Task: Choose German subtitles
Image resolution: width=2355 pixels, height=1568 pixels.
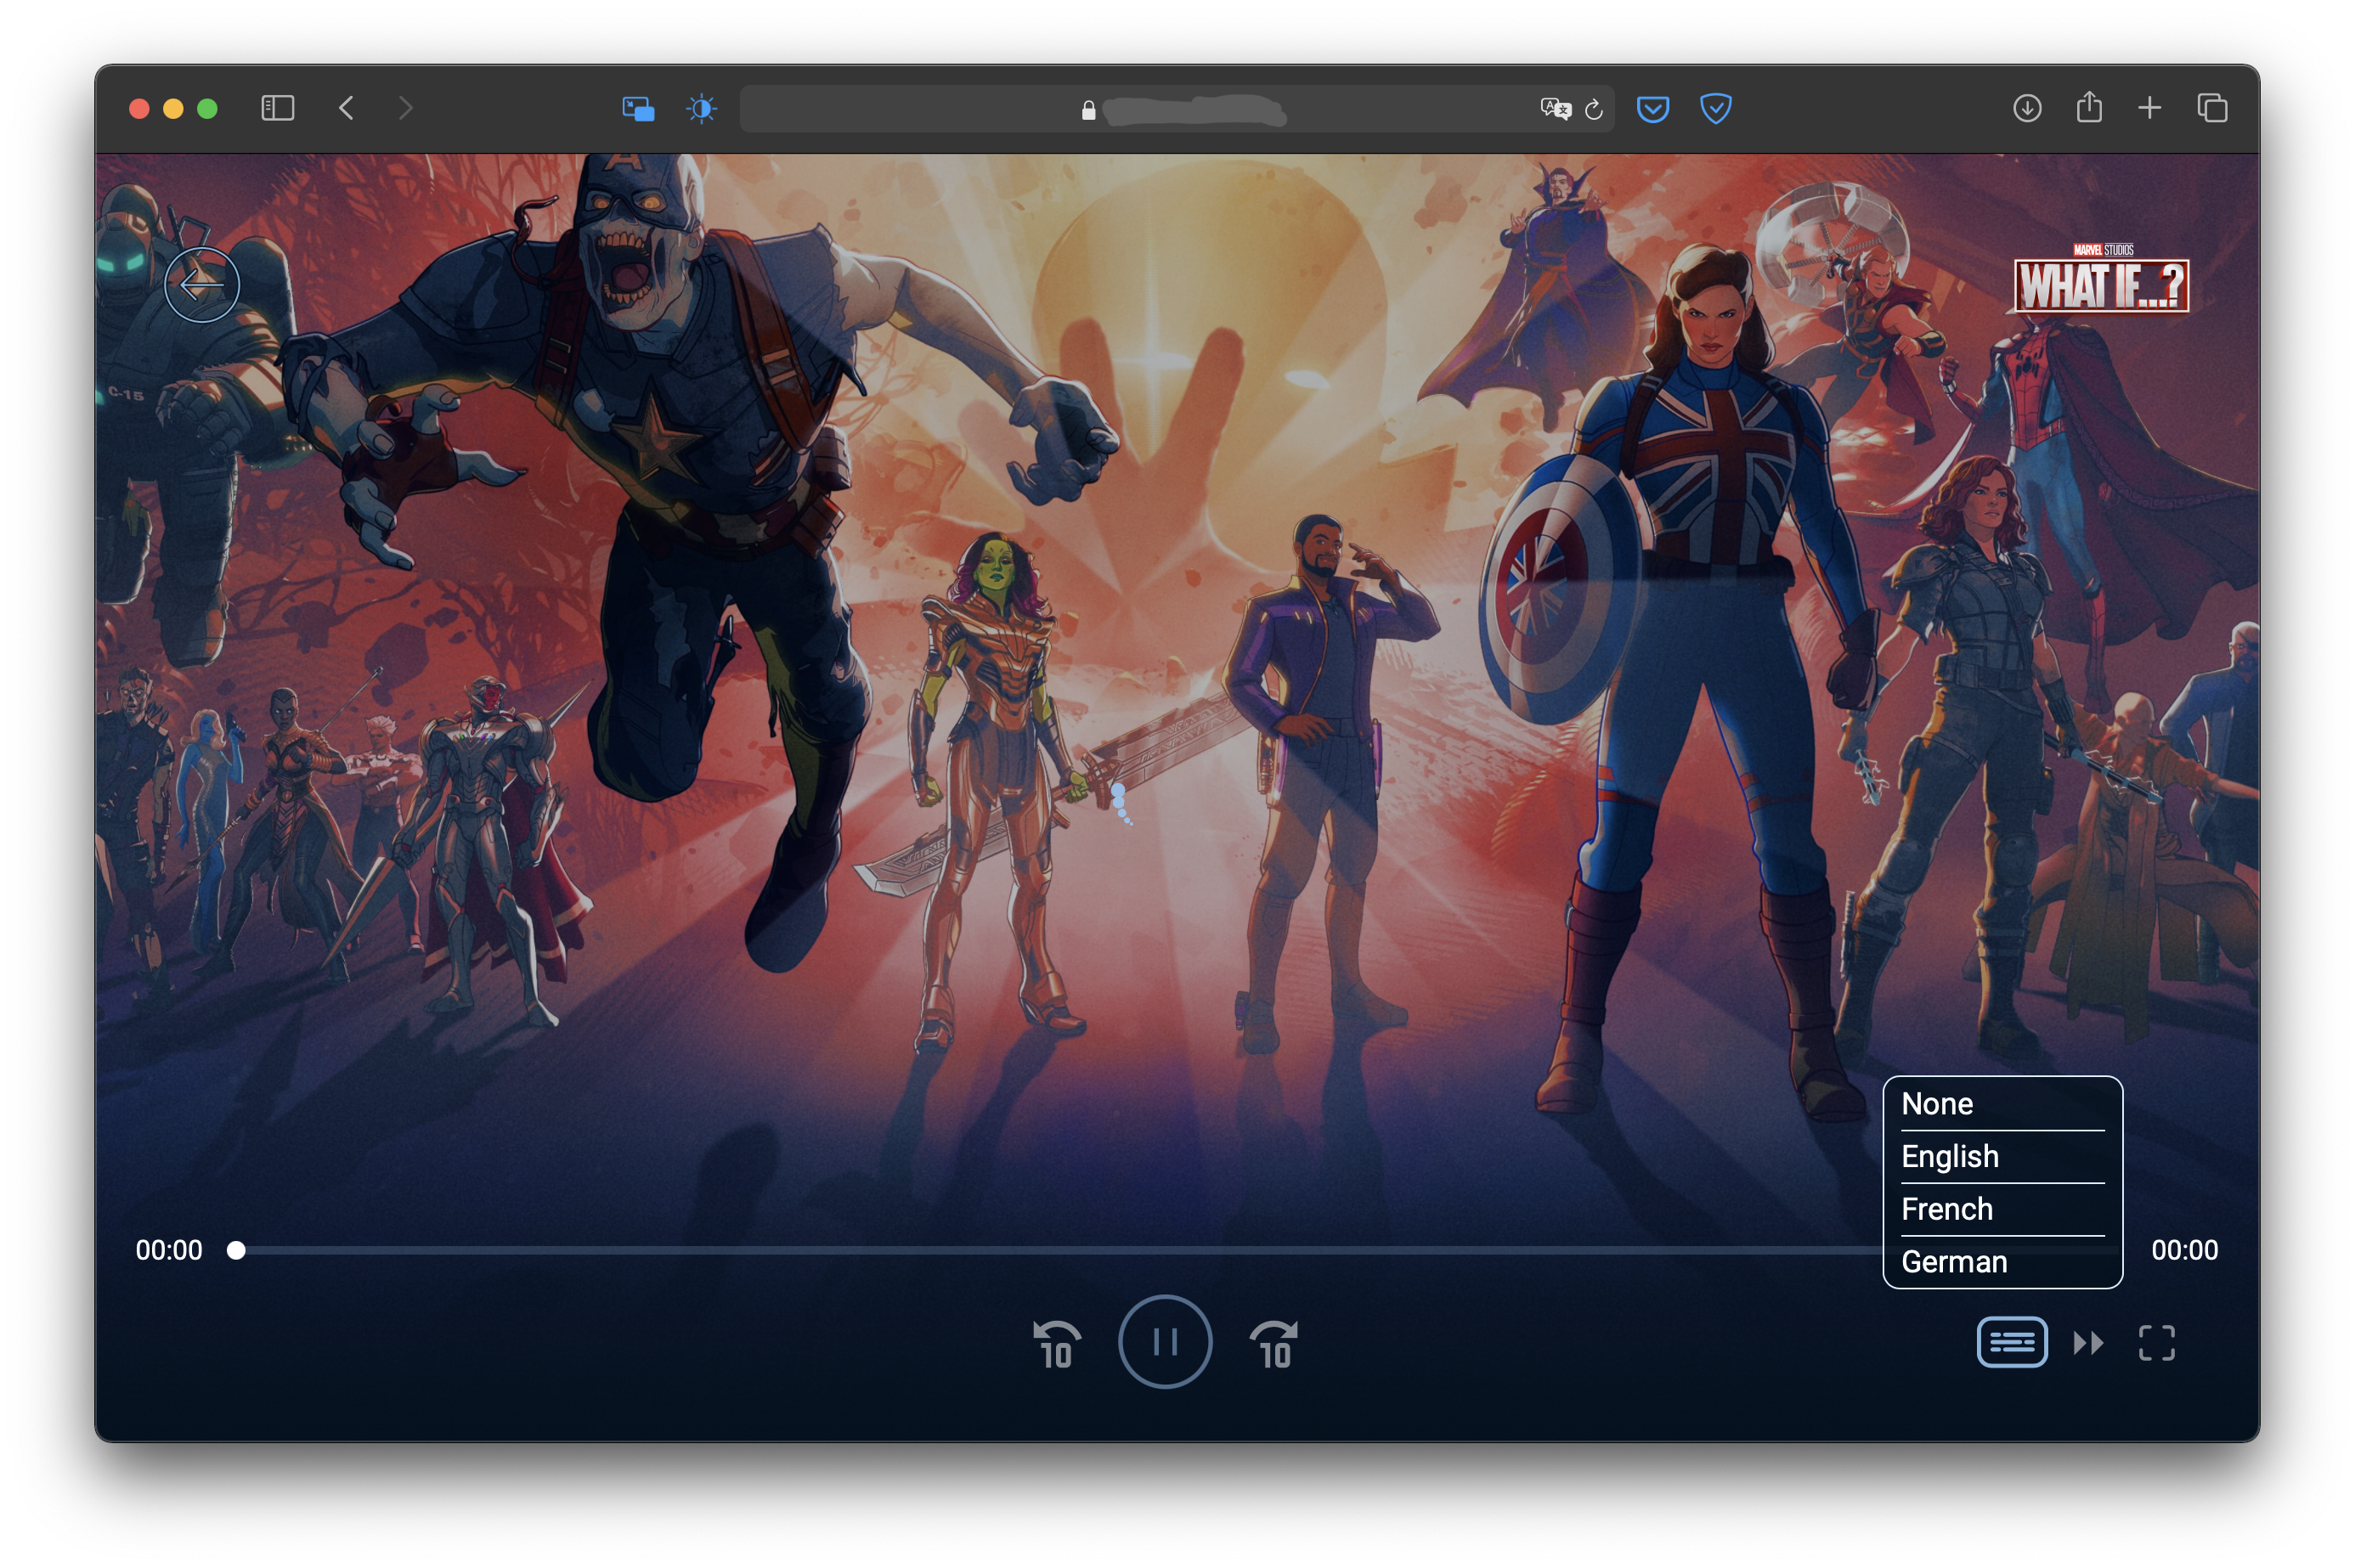Action: pos(1953,1261)
